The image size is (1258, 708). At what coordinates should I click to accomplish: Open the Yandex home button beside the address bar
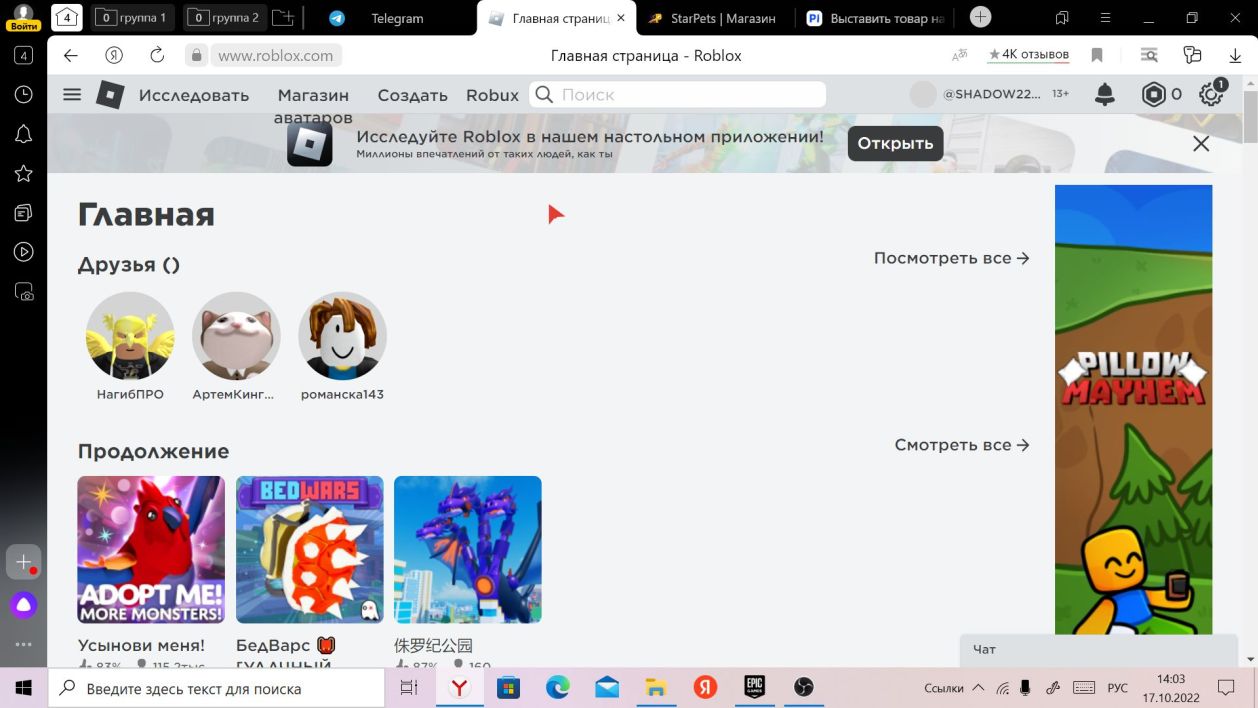point(114,56)
